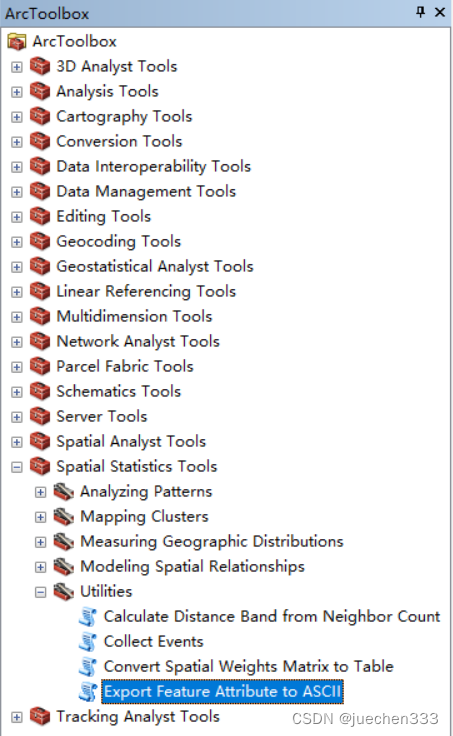Expand the Analysis Tools node

click(x=17, y=92)
